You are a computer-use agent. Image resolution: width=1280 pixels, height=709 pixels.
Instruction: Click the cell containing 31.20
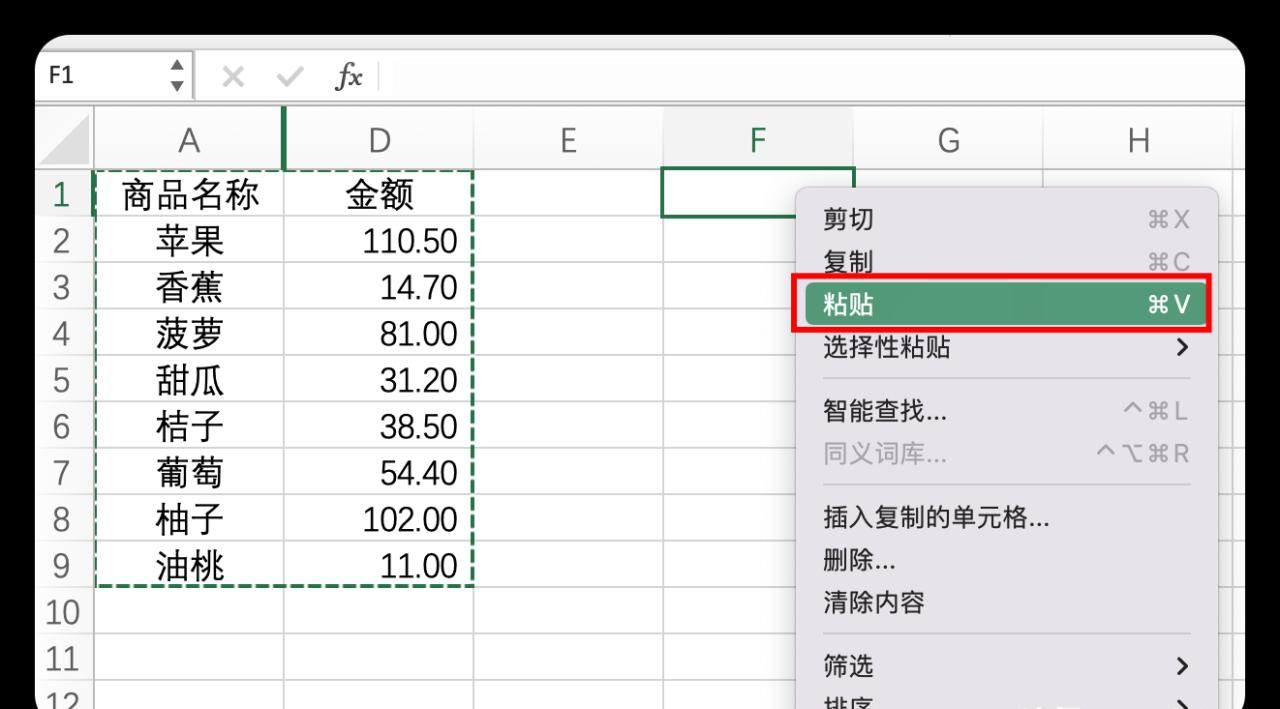379,381
